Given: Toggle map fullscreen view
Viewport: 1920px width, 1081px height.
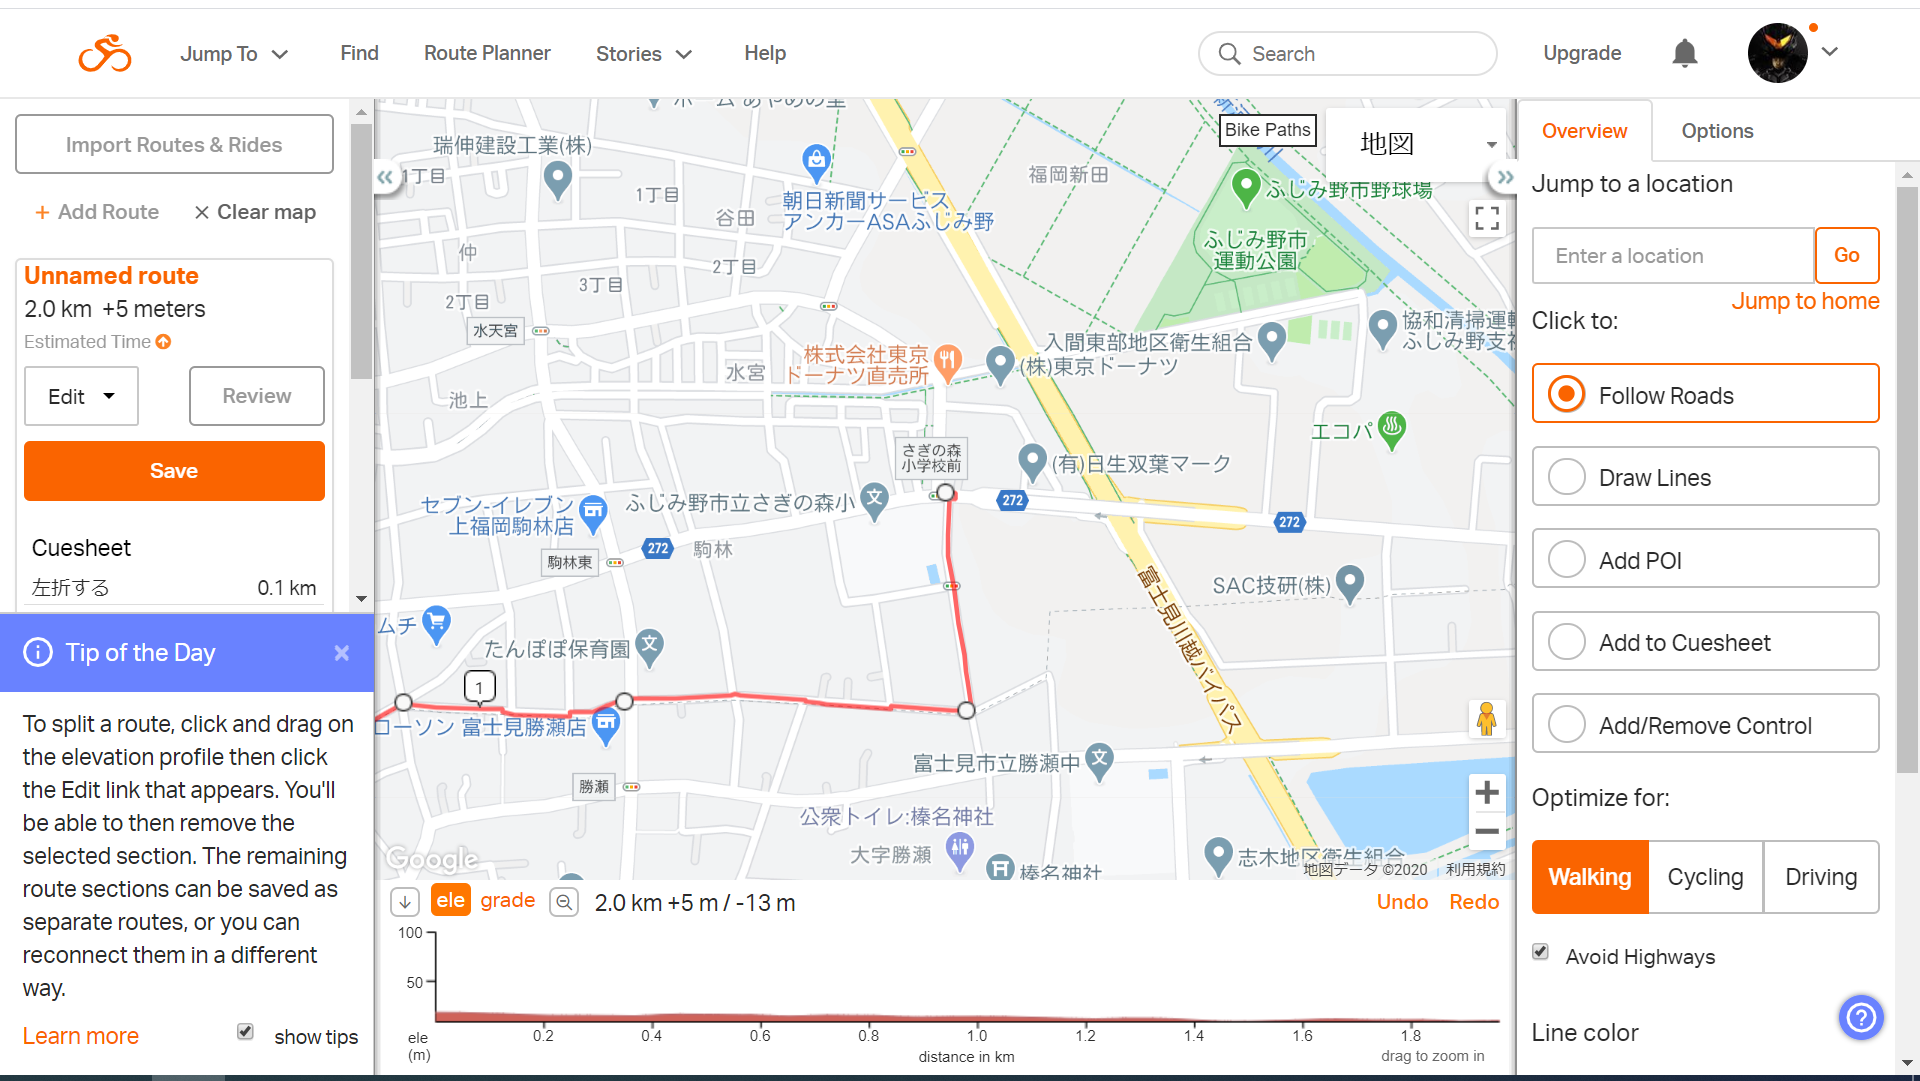Looking at the screenshot, I should (x=1487, y=218).
